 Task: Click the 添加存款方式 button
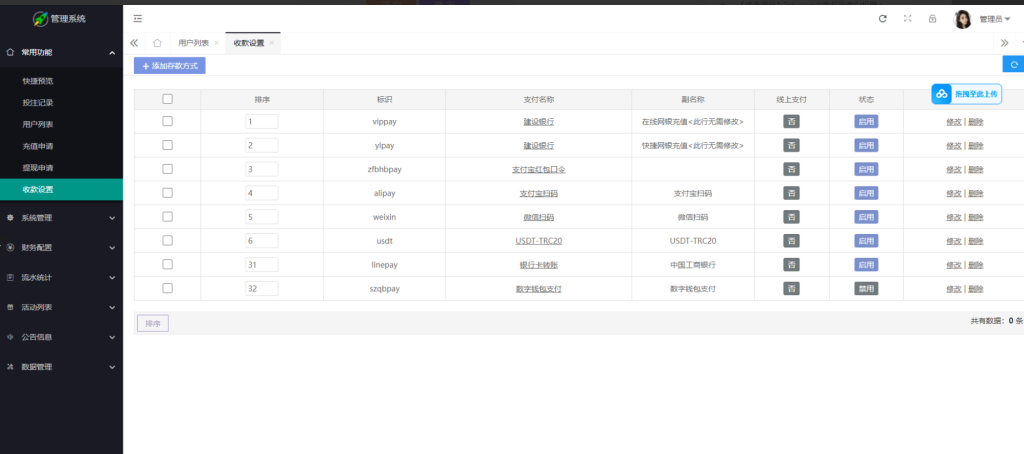tap(170, 66)
